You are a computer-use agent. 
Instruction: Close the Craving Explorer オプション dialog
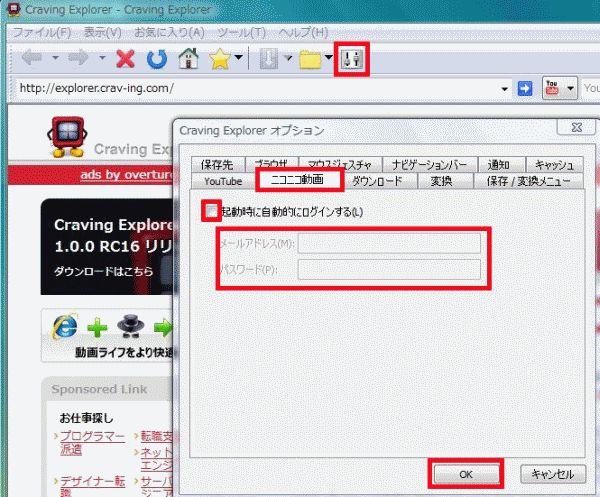(x=576, y=127)
